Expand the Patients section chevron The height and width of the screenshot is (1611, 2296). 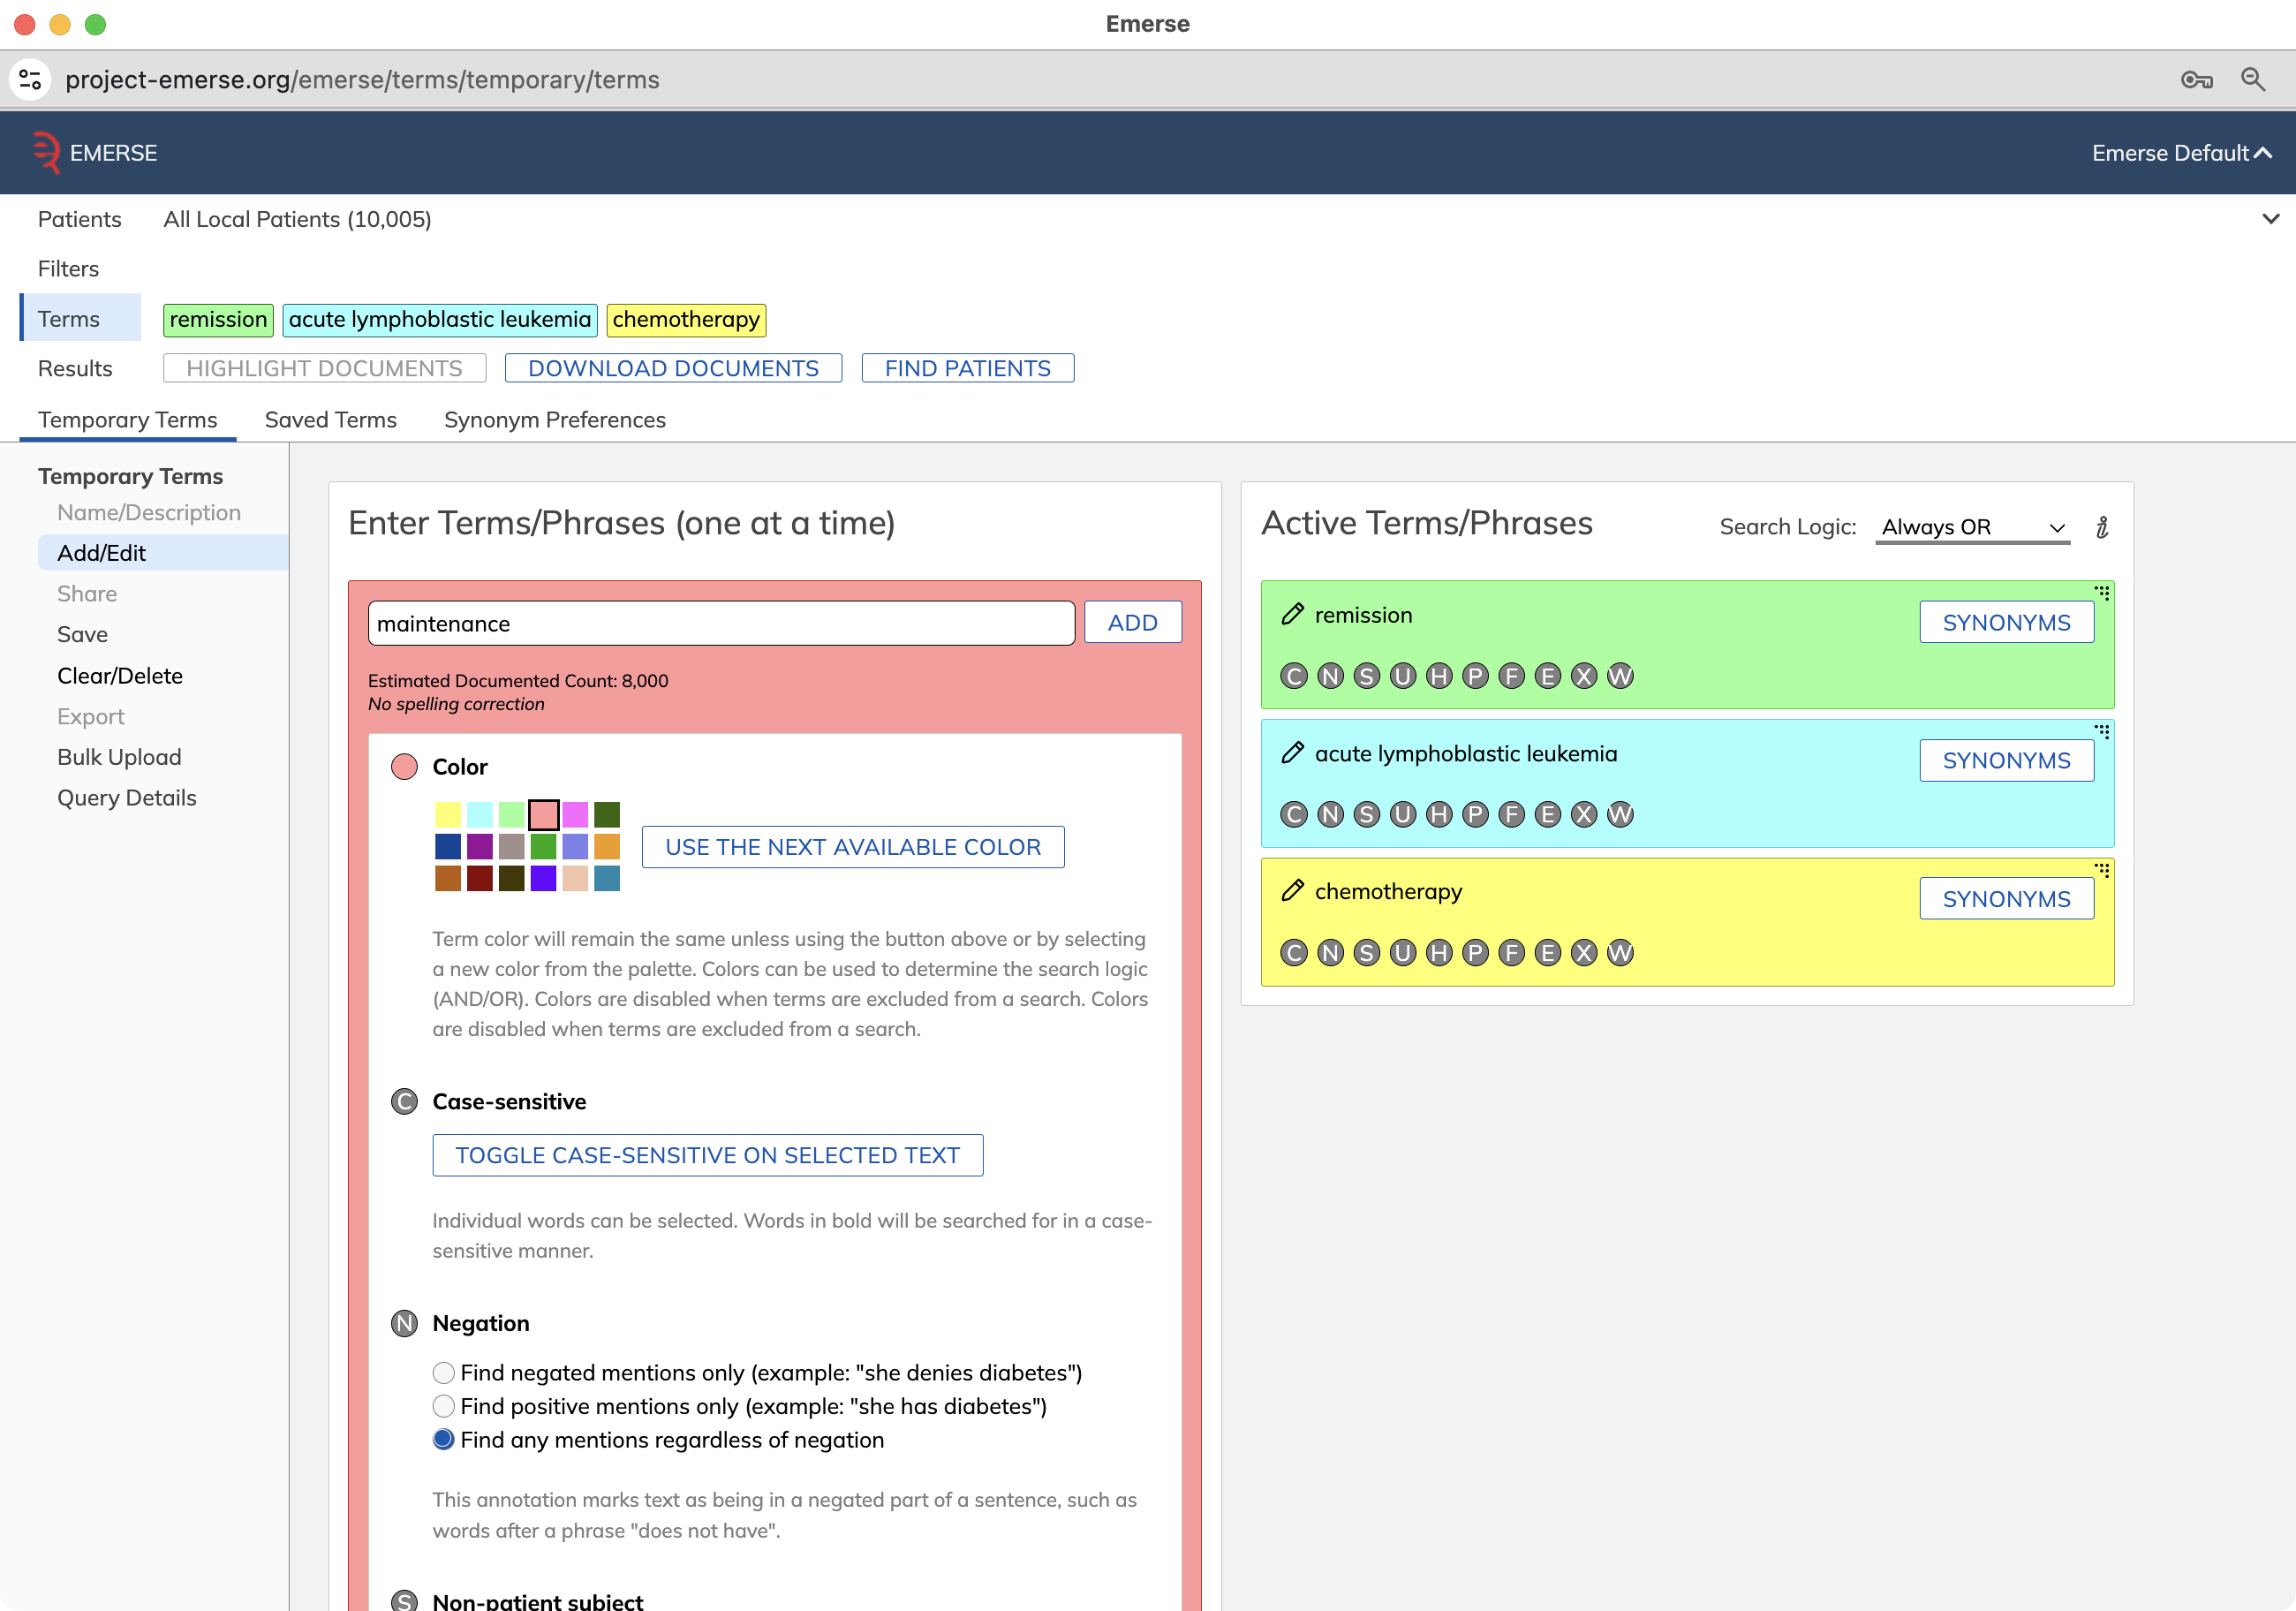[2270, 219]
